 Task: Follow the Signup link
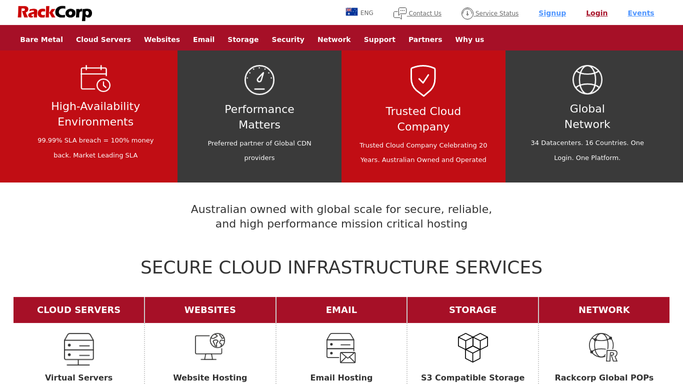(x=552, y=13)
